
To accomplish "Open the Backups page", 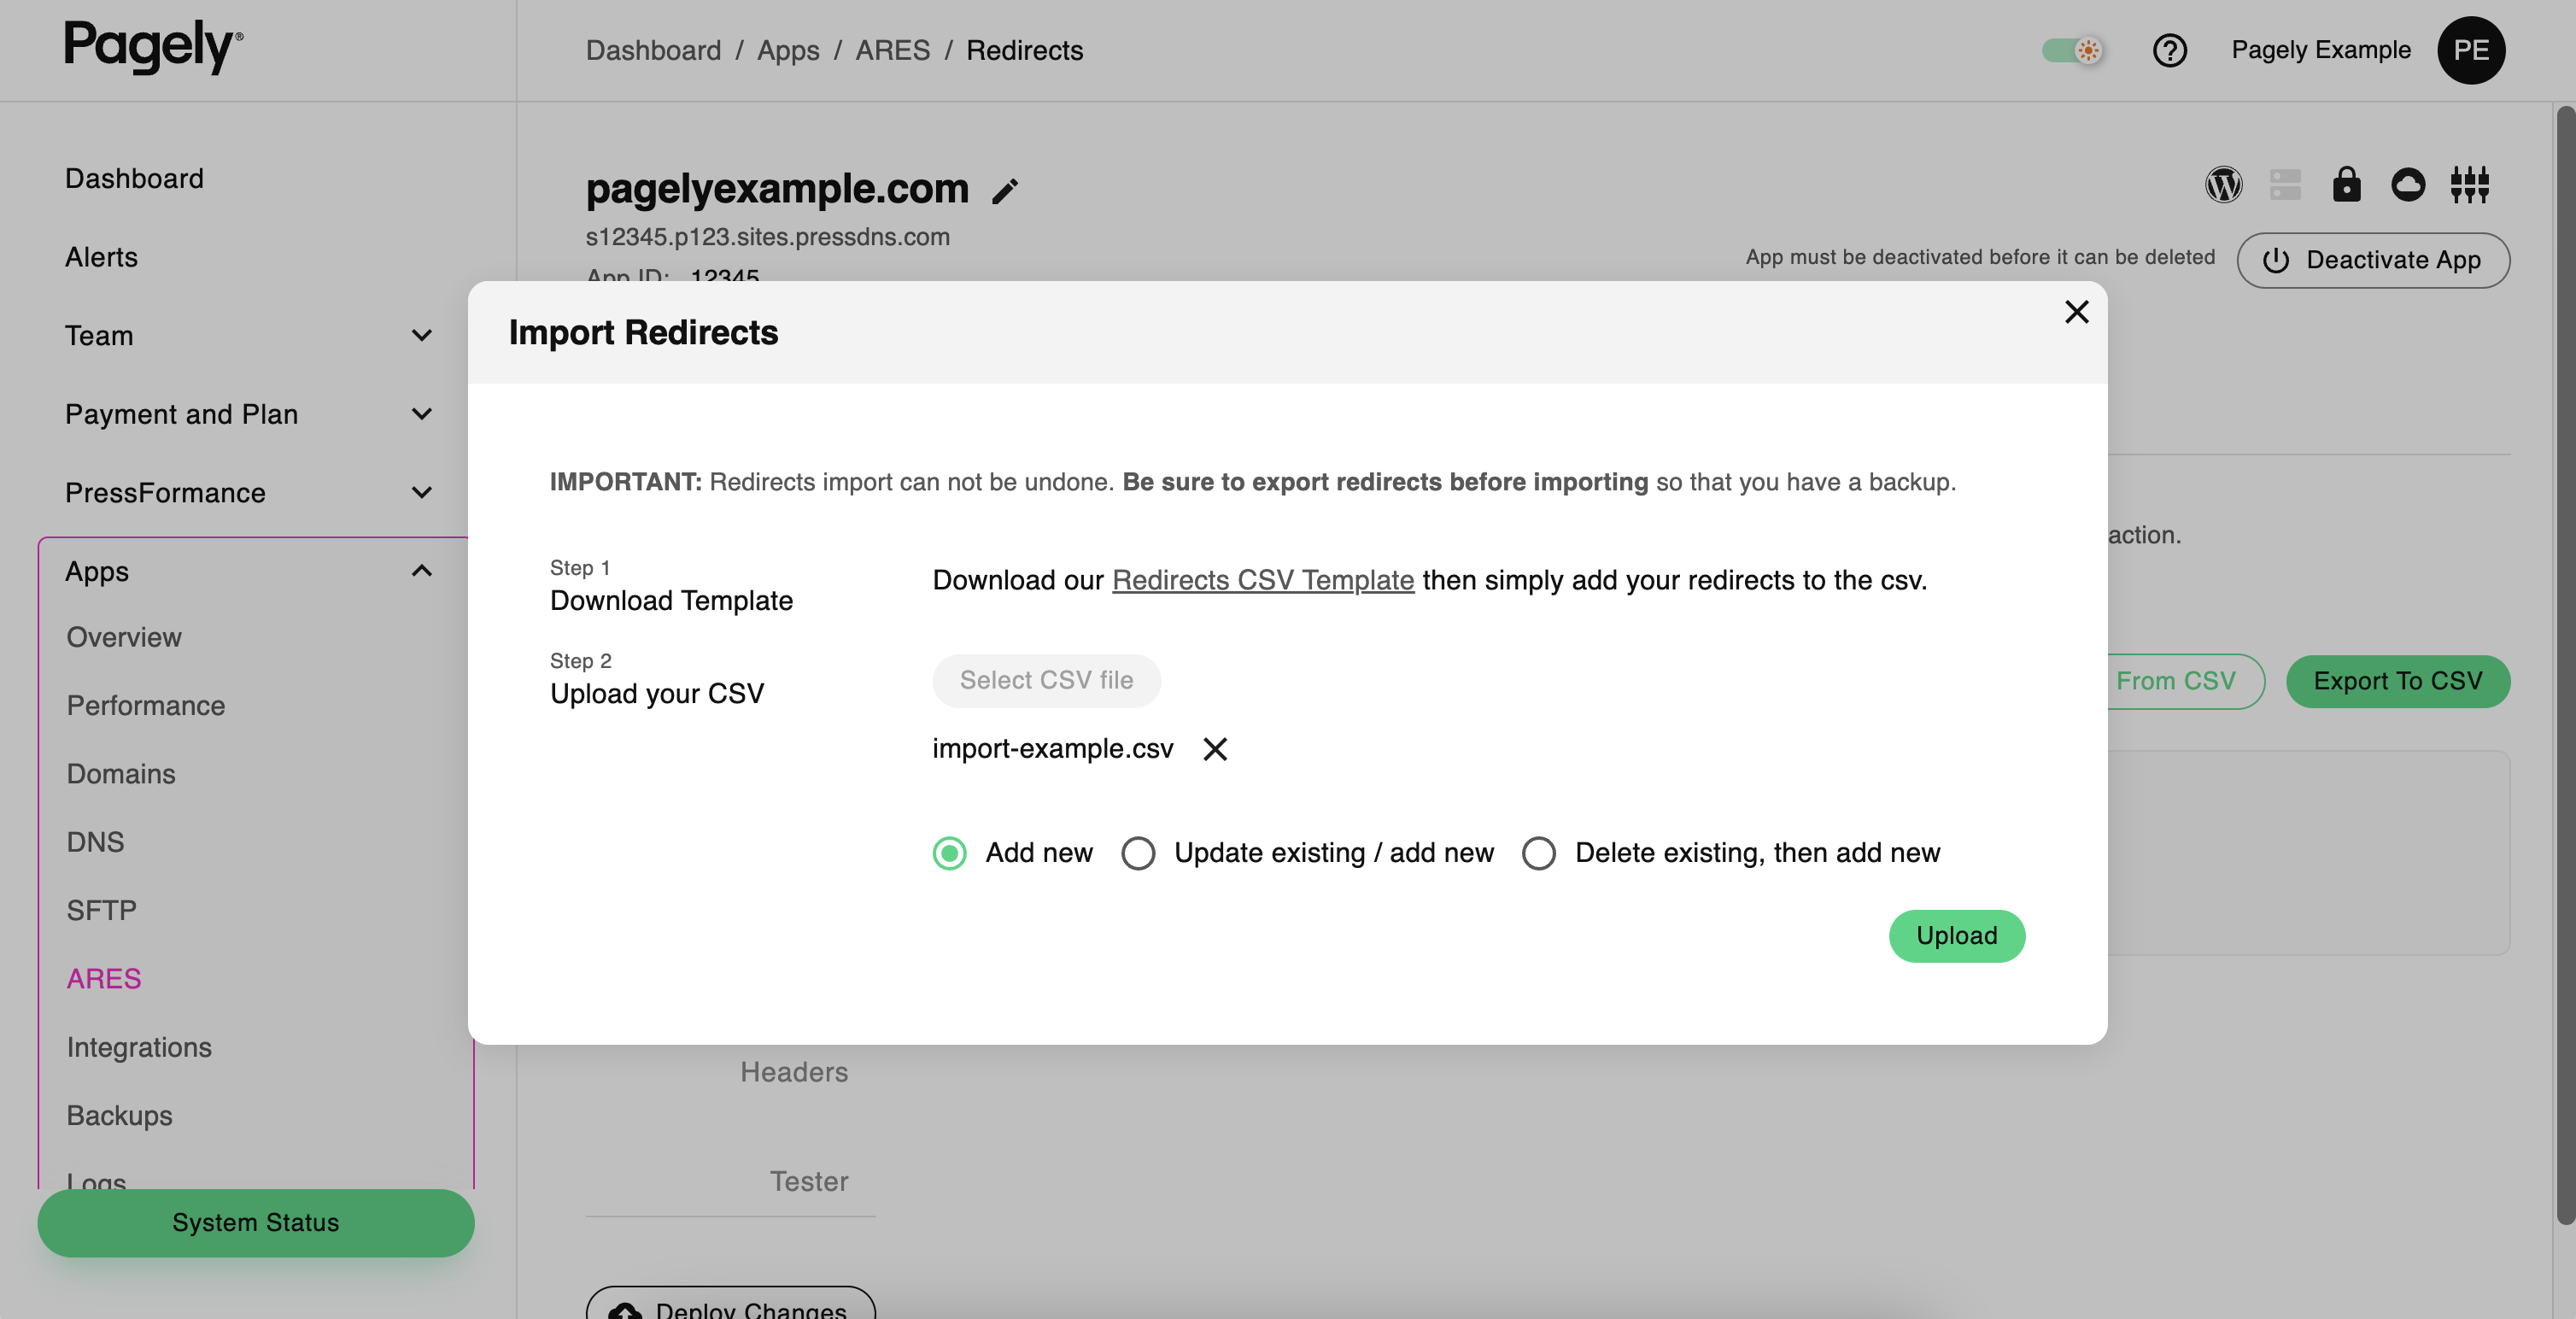I will click(119, 1116).
